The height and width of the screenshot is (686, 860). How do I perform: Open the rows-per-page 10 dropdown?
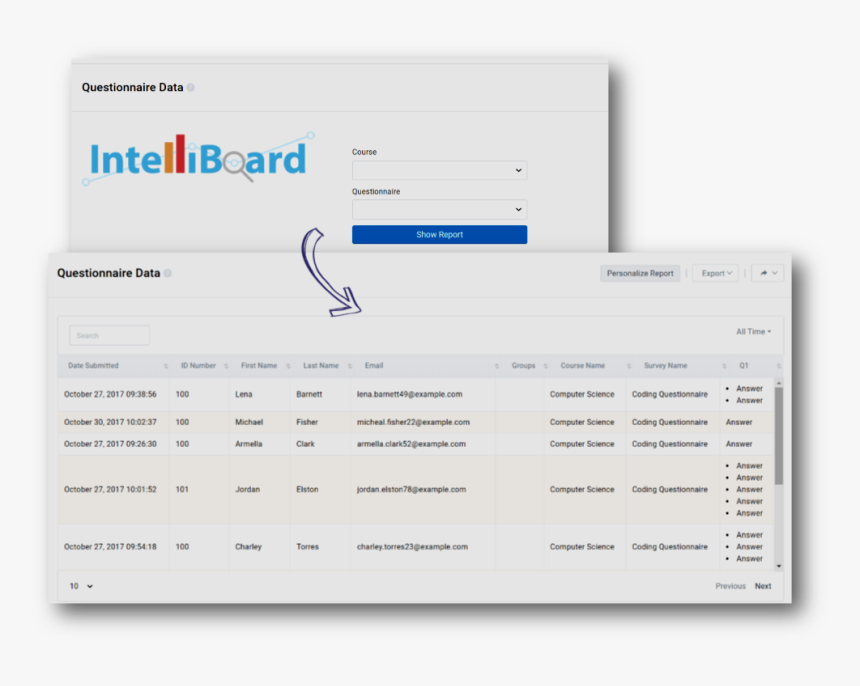tap(81, 586)
